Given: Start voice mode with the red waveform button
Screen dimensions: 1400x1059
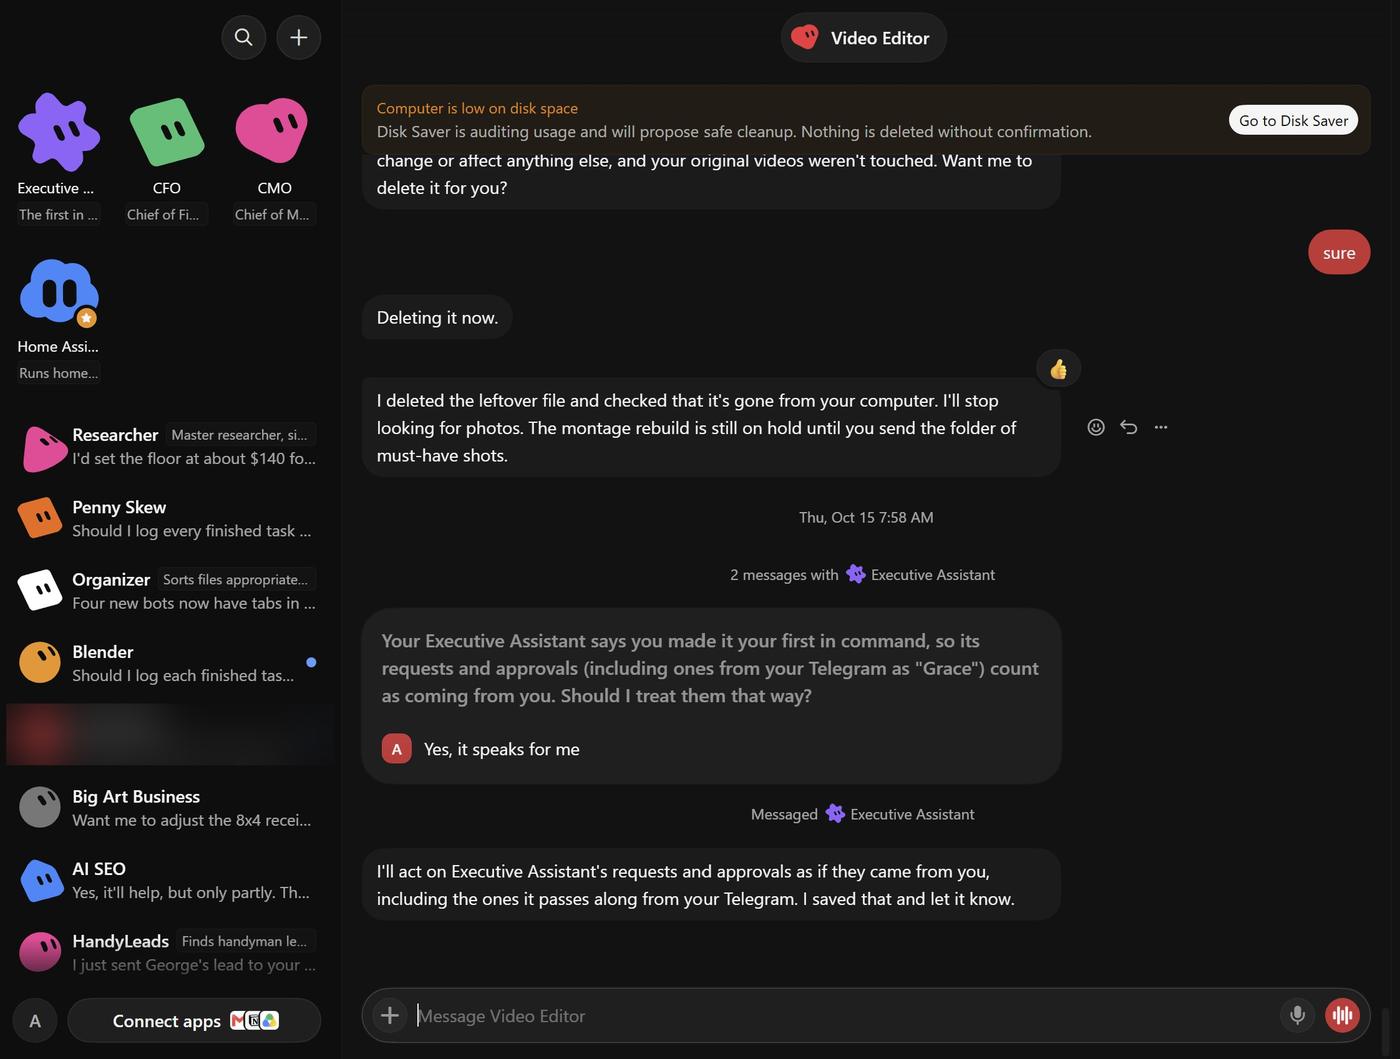Looking at the screenshot, I should tap(1342, 1015).
